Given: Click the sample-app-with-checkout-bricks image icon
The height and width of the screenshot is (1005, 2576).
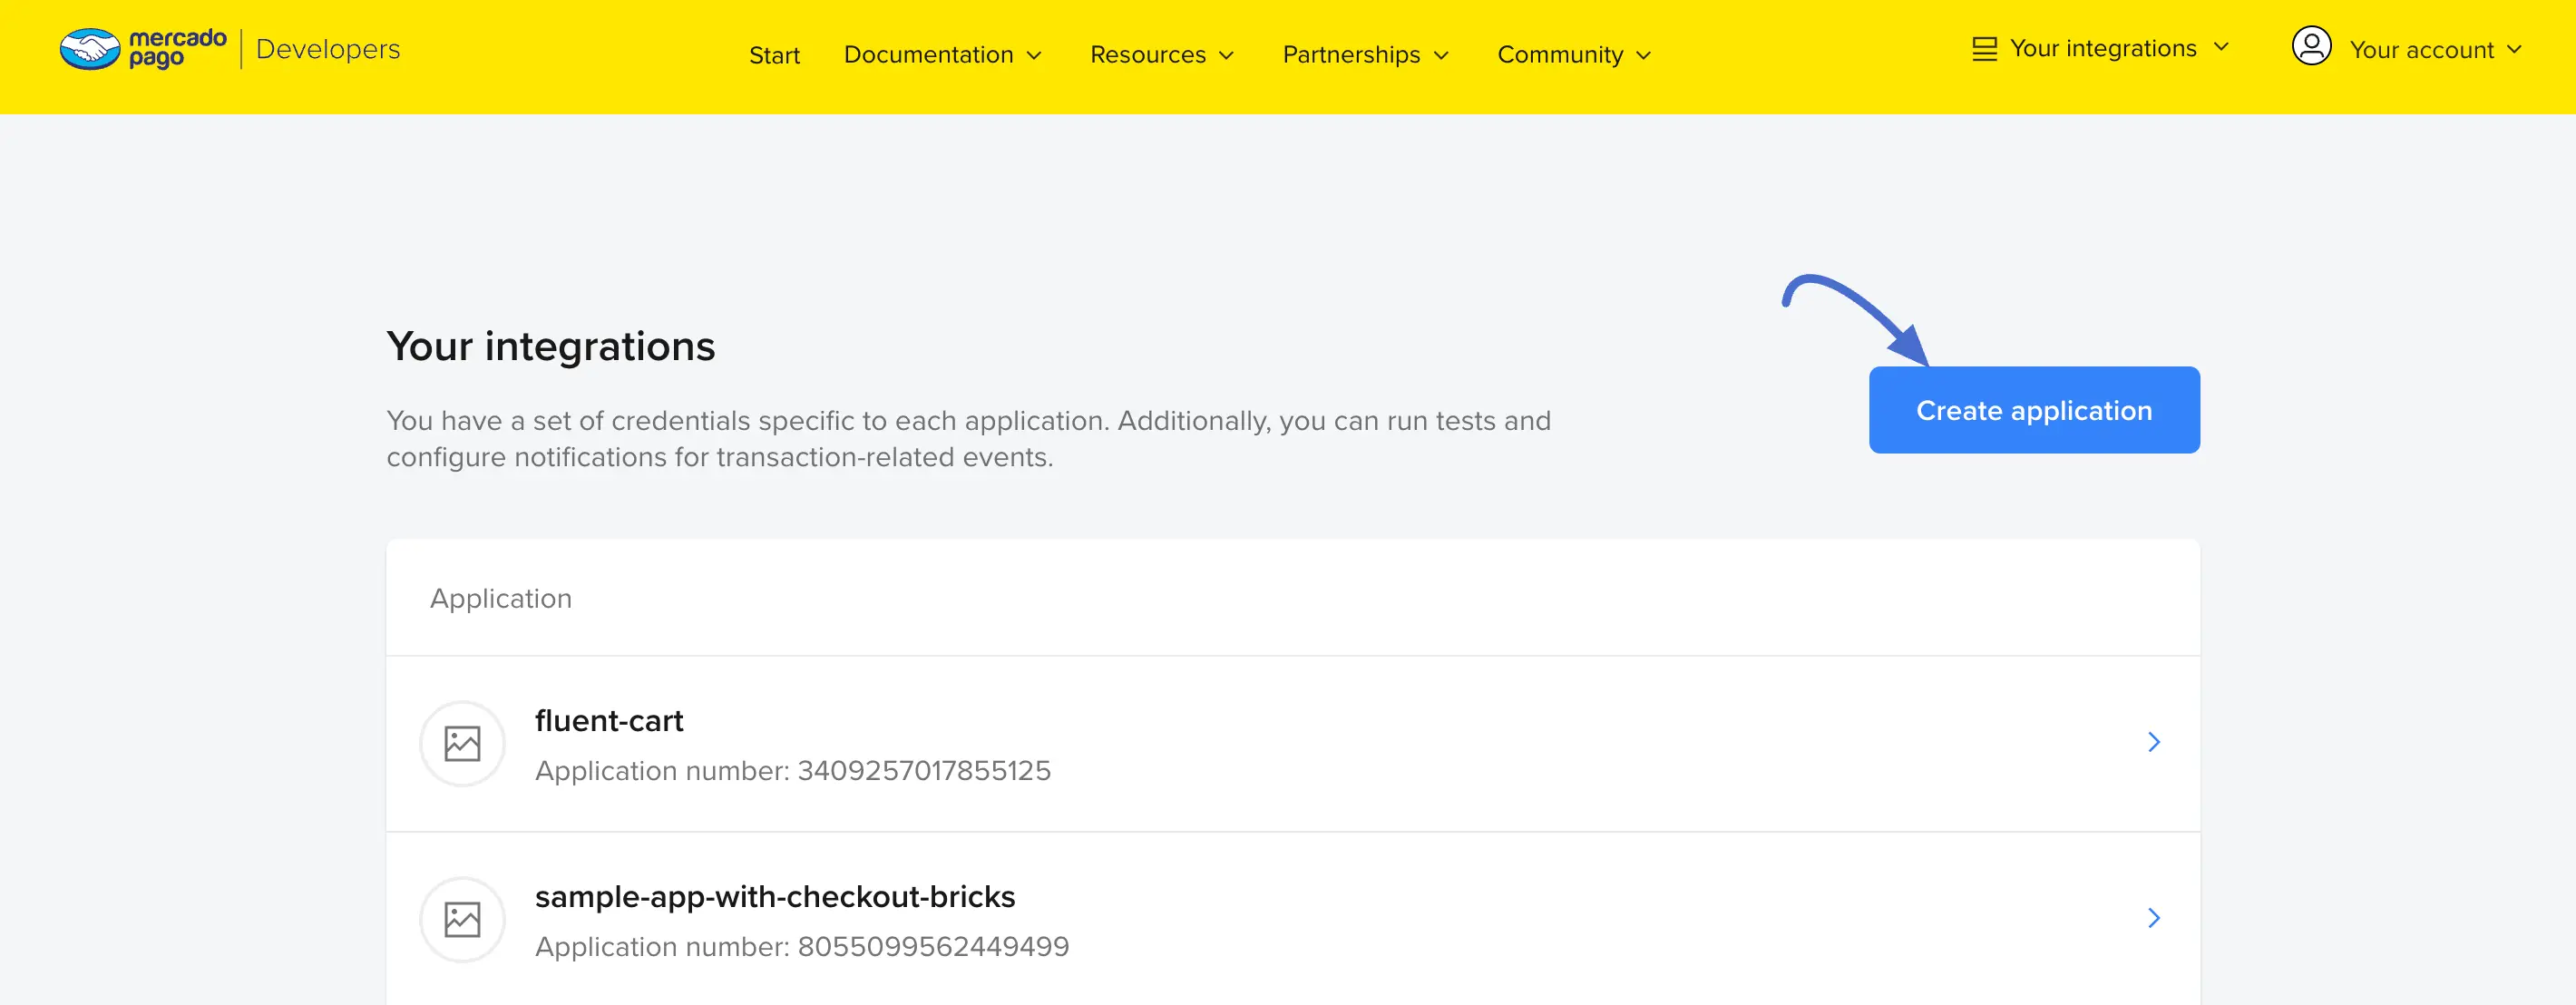Looking at the screenshot, I should (x=461, y=919).
